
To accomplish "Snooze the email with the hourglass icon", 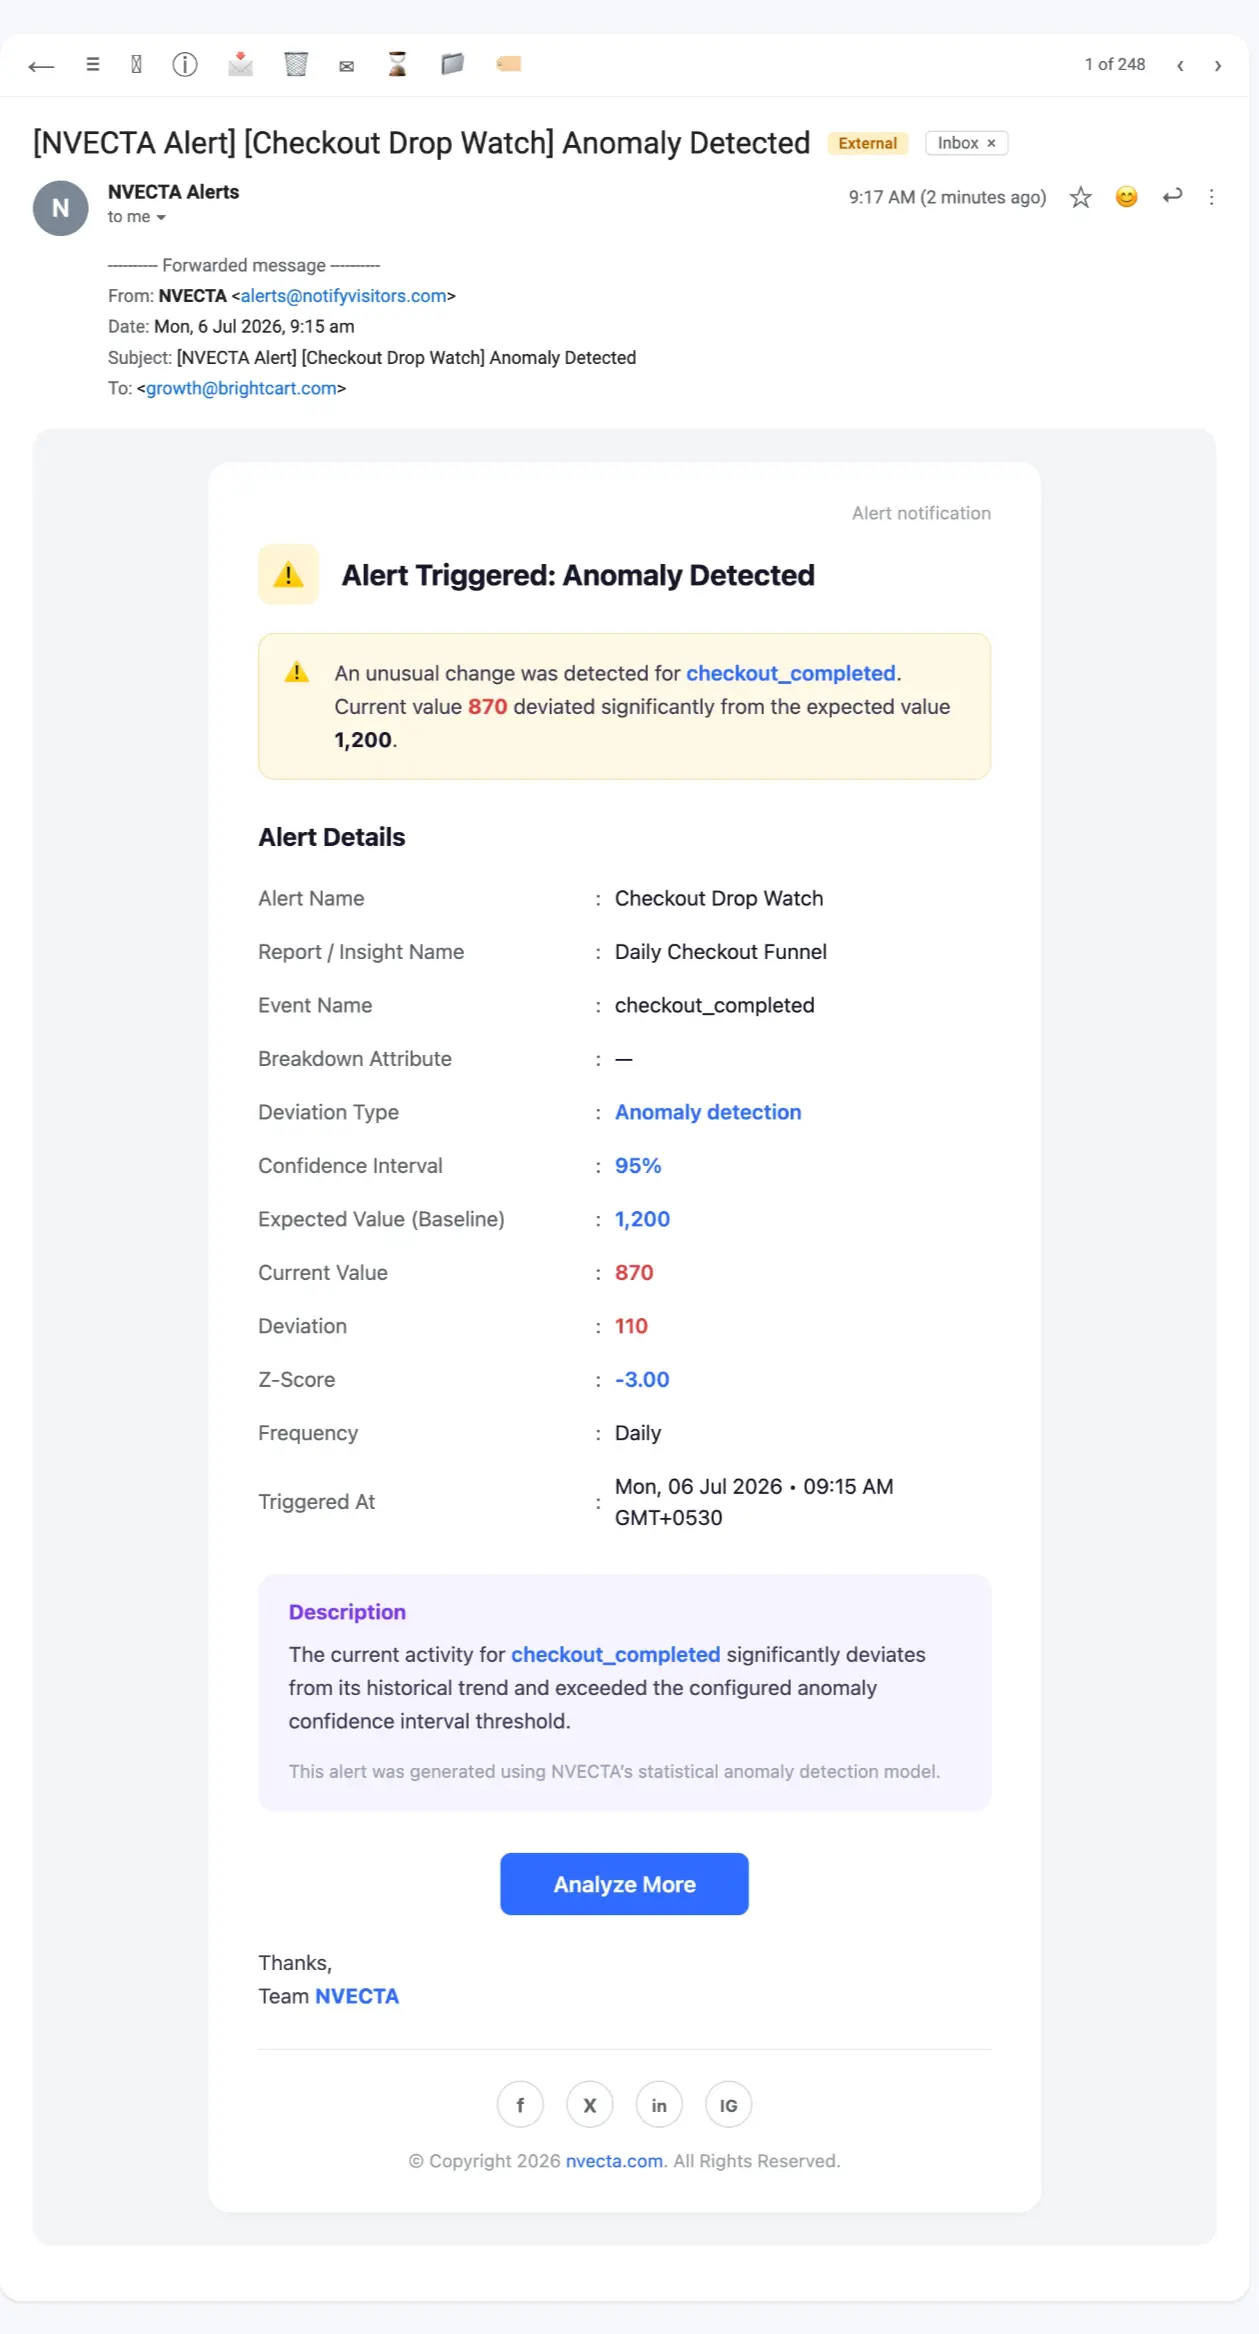I will pyautogui.click(x=397, y=65).
